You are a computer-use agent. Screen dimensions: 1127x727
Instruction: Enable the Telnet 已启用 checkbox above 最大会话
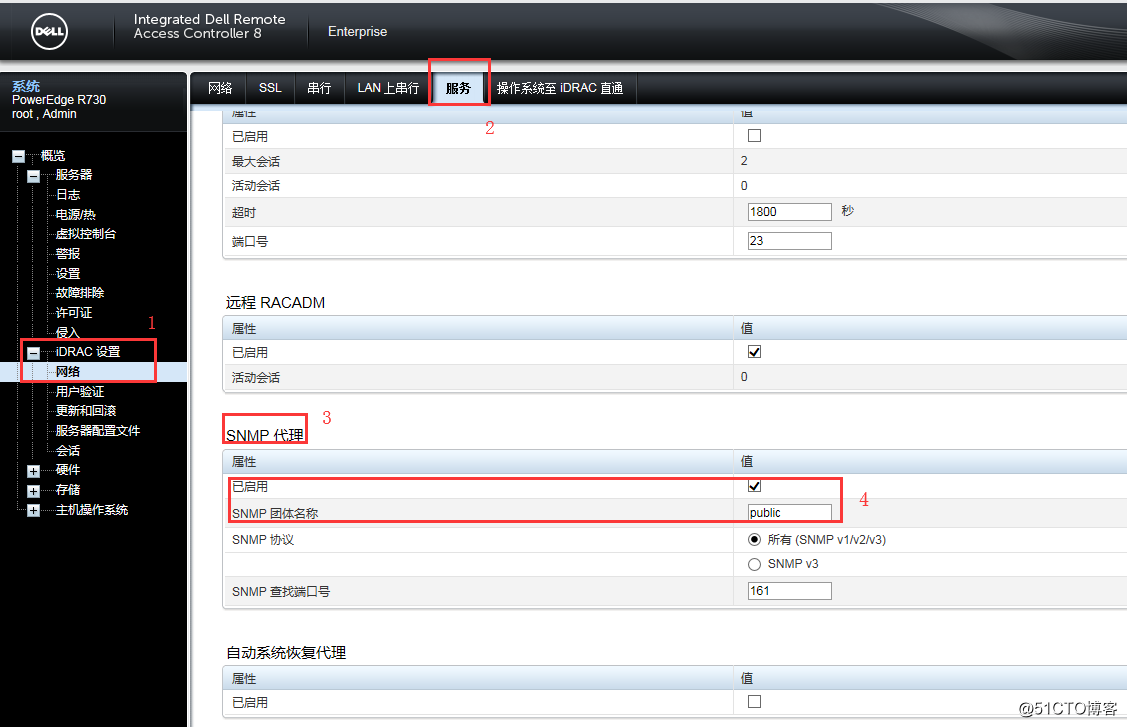(754, 135)
